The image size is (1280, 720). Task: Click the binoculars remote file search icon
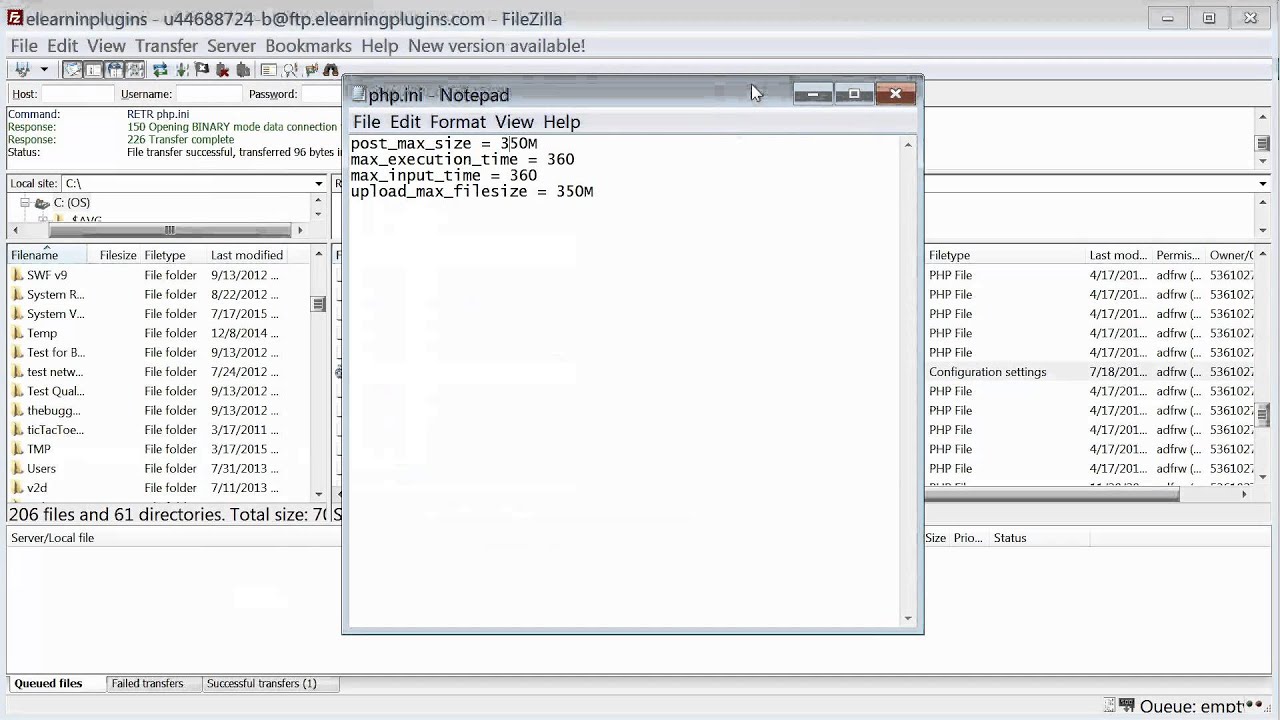(330, 70)
